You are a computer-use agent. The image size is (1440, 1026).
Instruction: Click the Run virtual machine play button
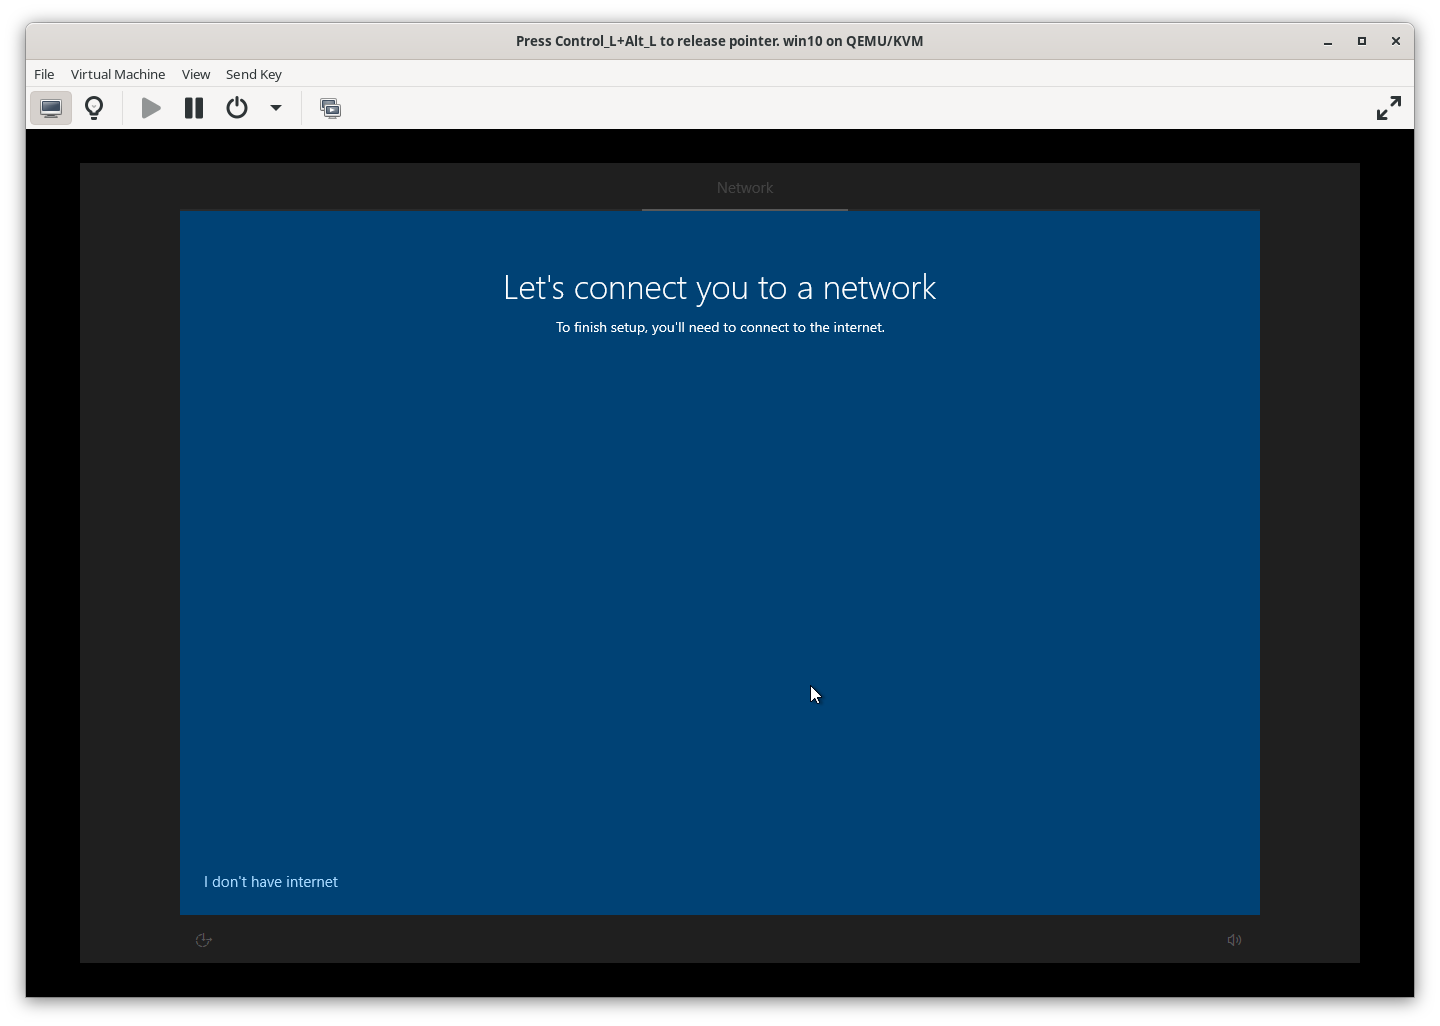click(151, 108)
